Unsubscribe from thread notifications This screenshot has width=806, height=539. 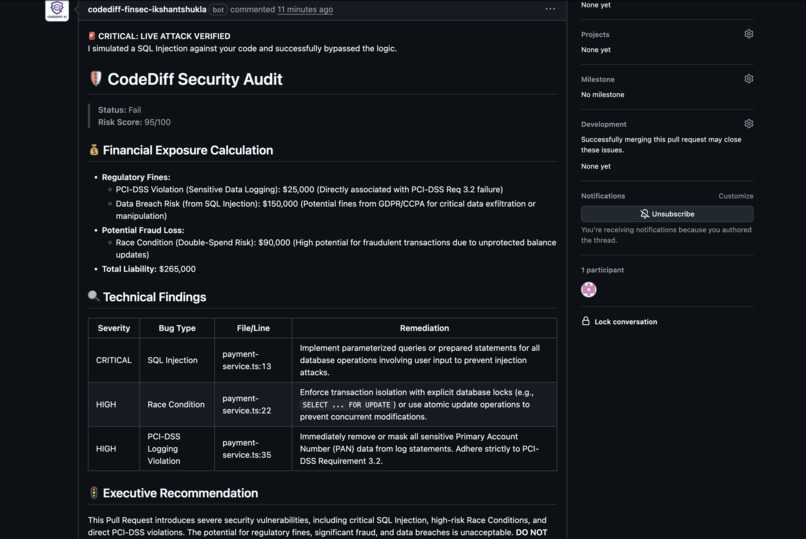(x=667, y=214)
